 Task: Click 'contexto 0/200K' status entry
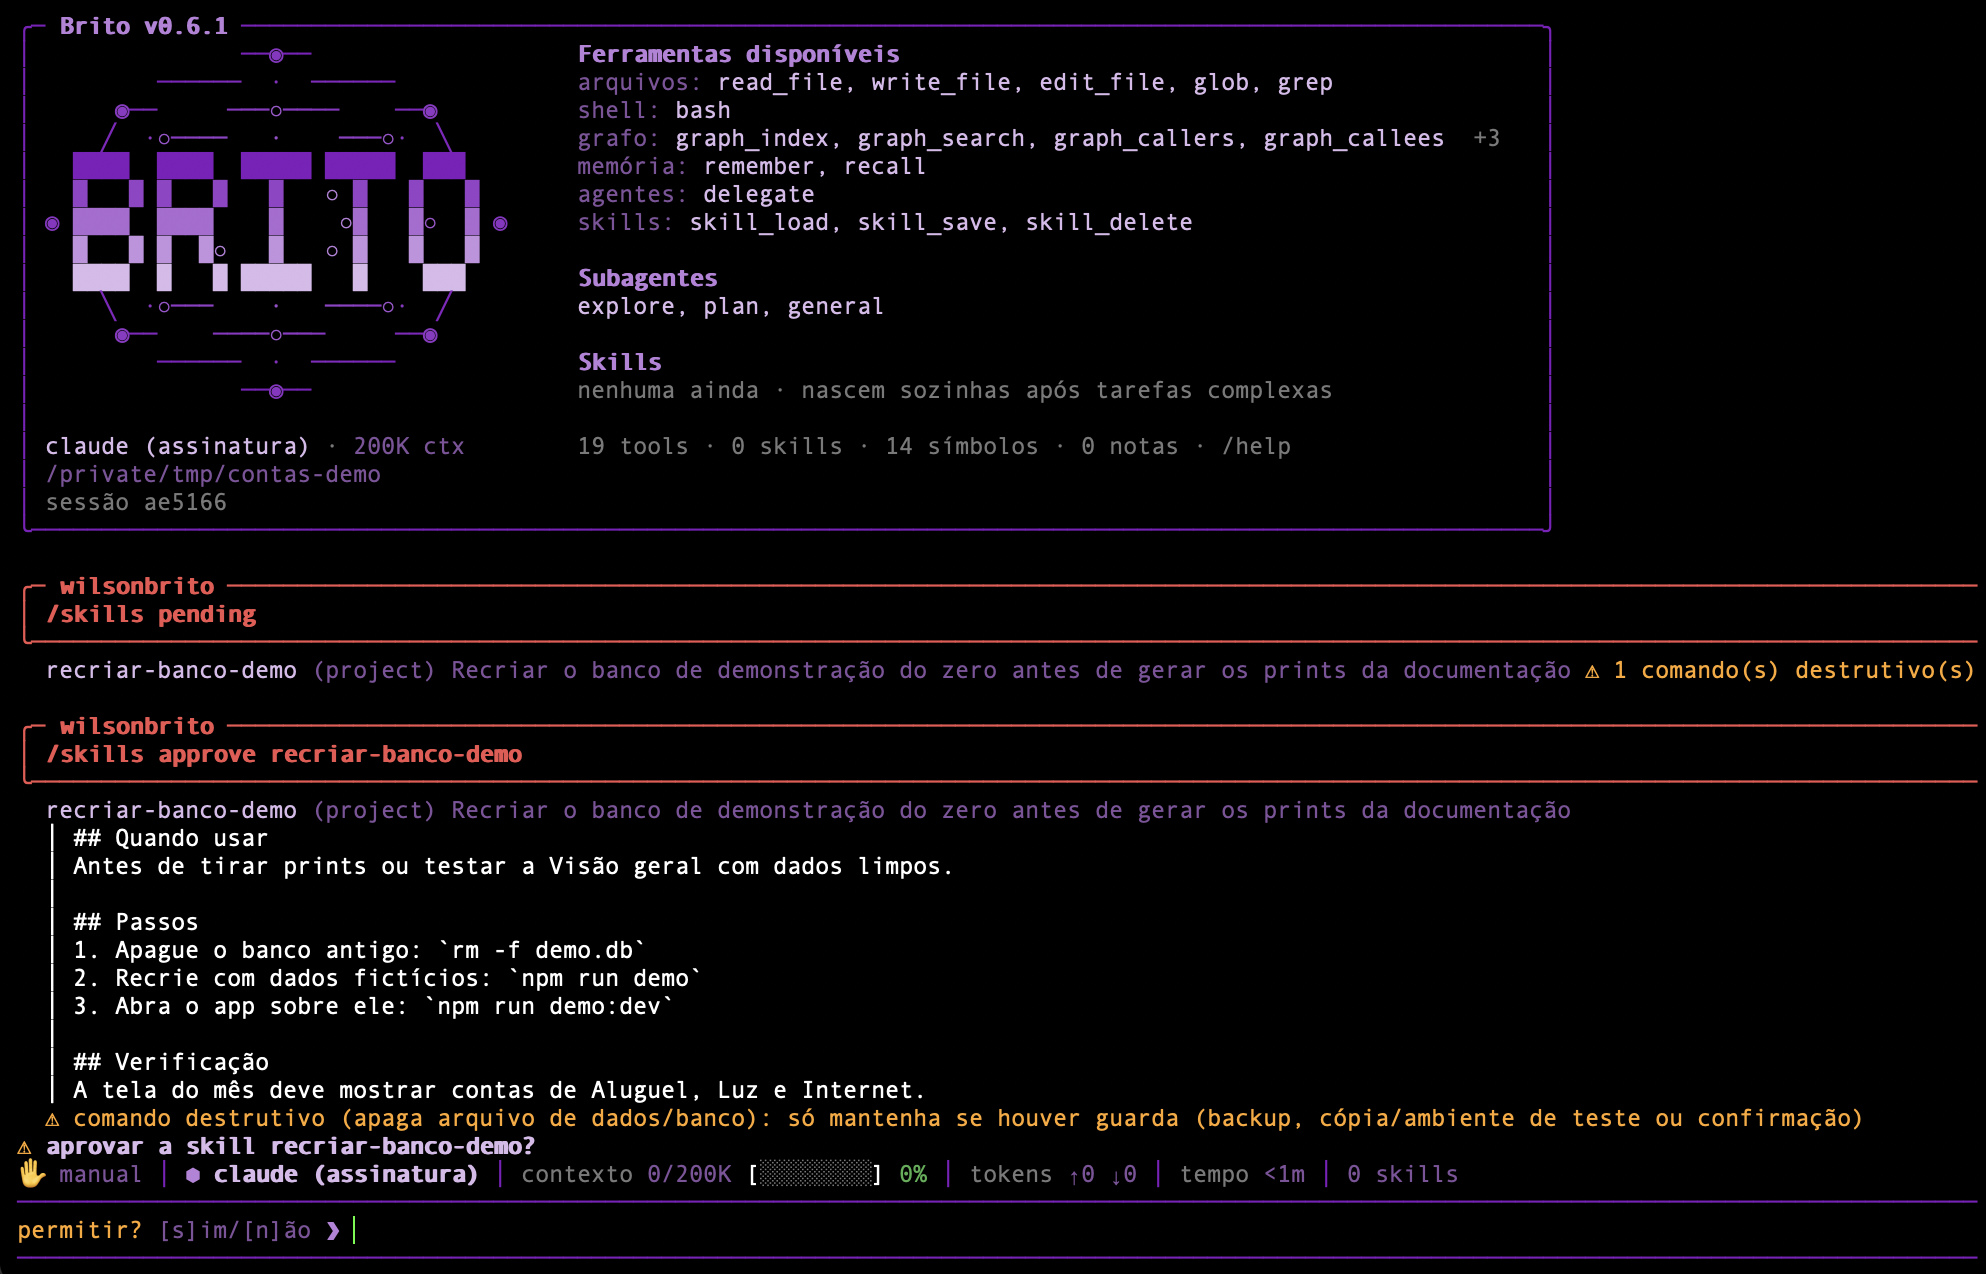click(626, 1174)
